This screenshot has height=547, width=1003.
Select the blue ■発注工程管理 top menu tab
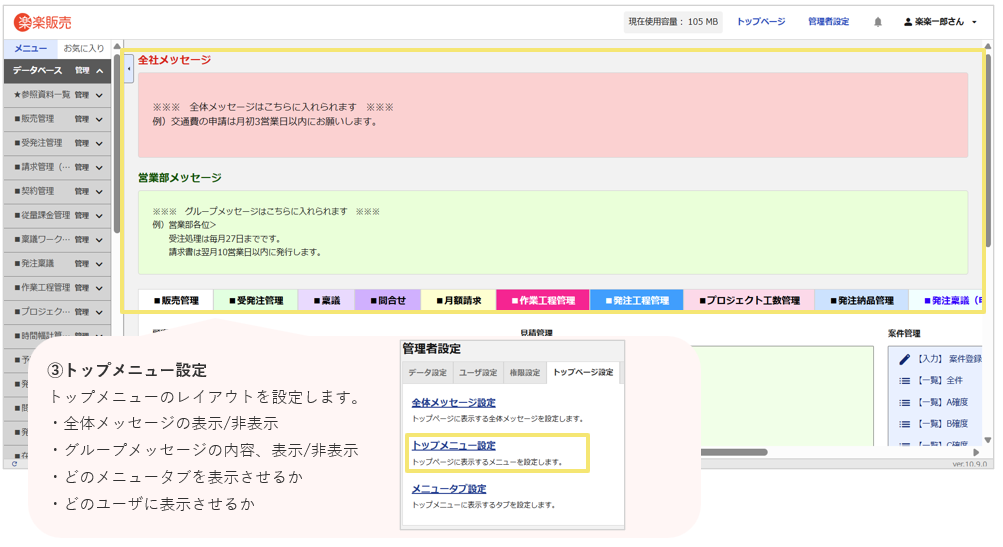637,300
